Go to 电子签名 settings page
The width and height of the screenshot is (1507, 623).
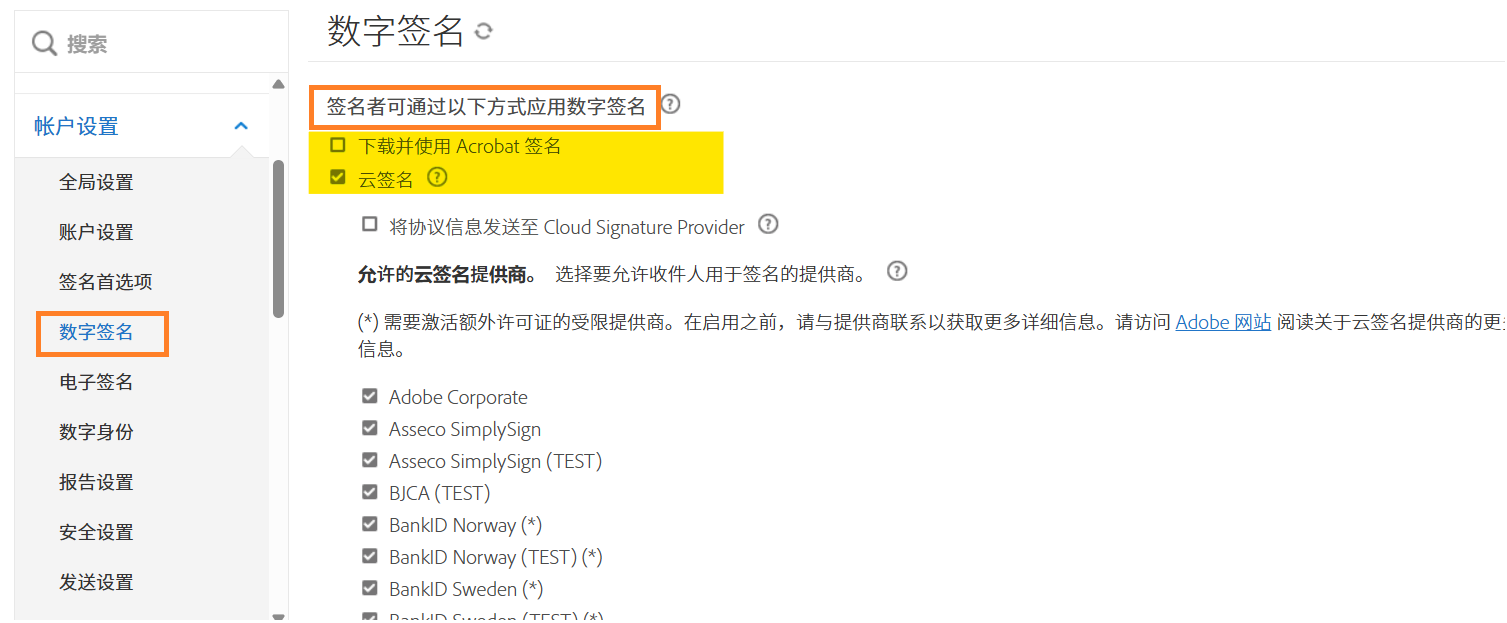point(96,382)
